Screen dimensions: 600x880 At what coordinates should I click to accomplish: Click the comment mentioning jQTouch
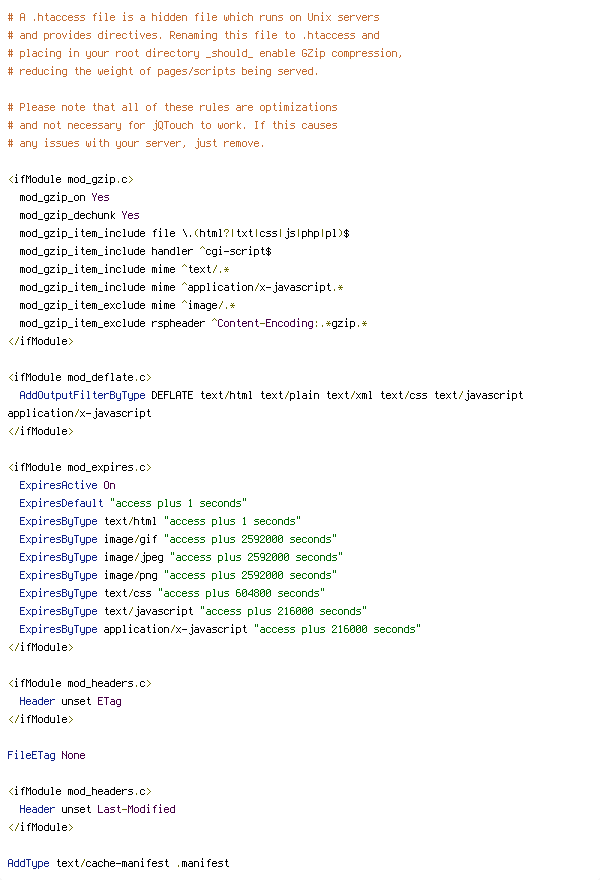click(x=172, y=125)
